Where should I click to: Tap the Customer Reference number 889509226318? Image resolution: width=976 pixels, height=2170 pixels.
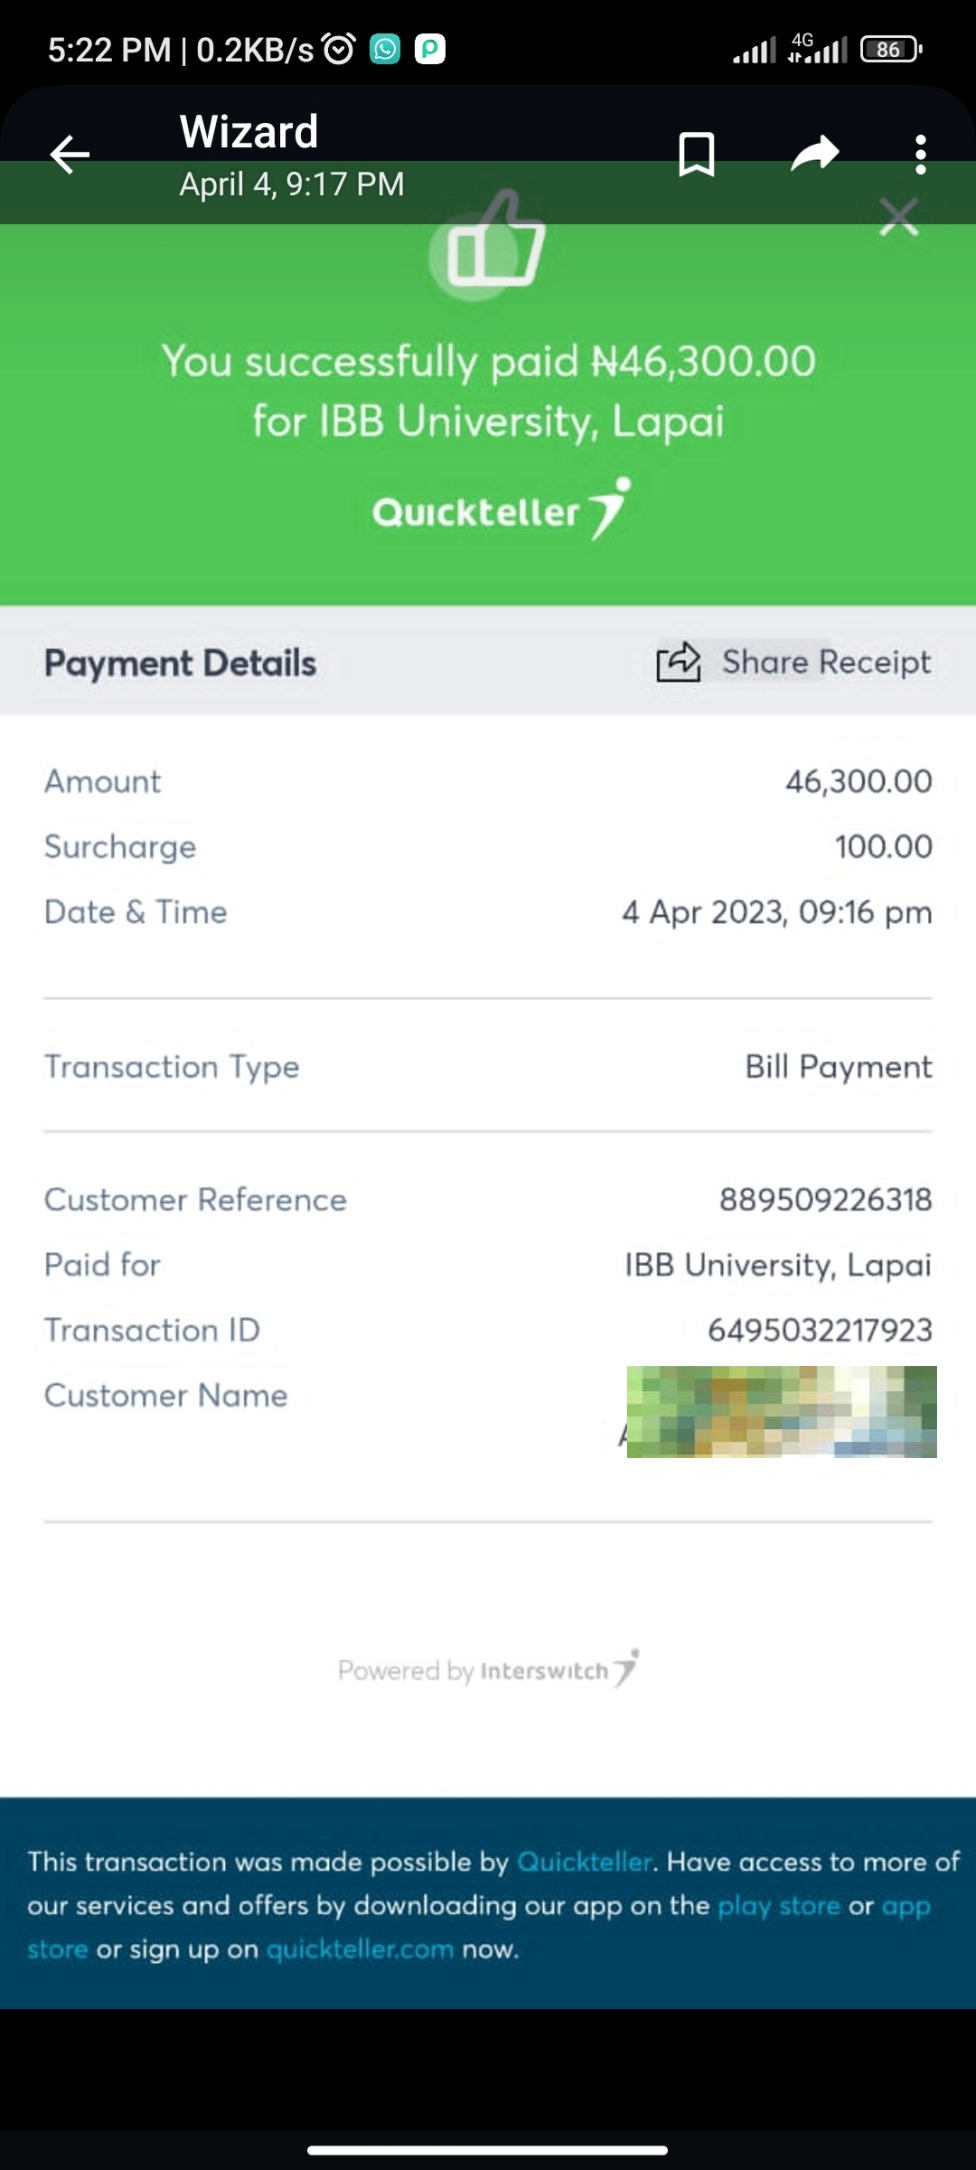coord(825,1200)
